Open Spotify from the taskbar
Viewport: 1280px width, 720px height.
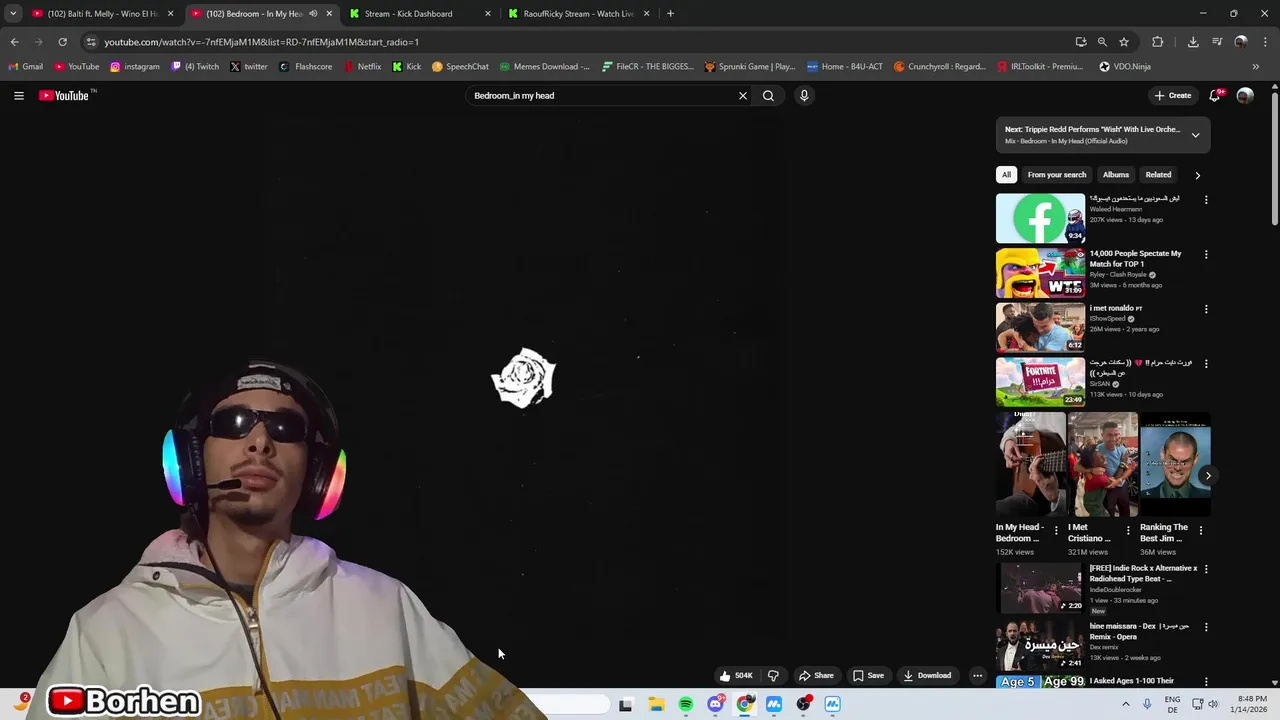(686, 705)
